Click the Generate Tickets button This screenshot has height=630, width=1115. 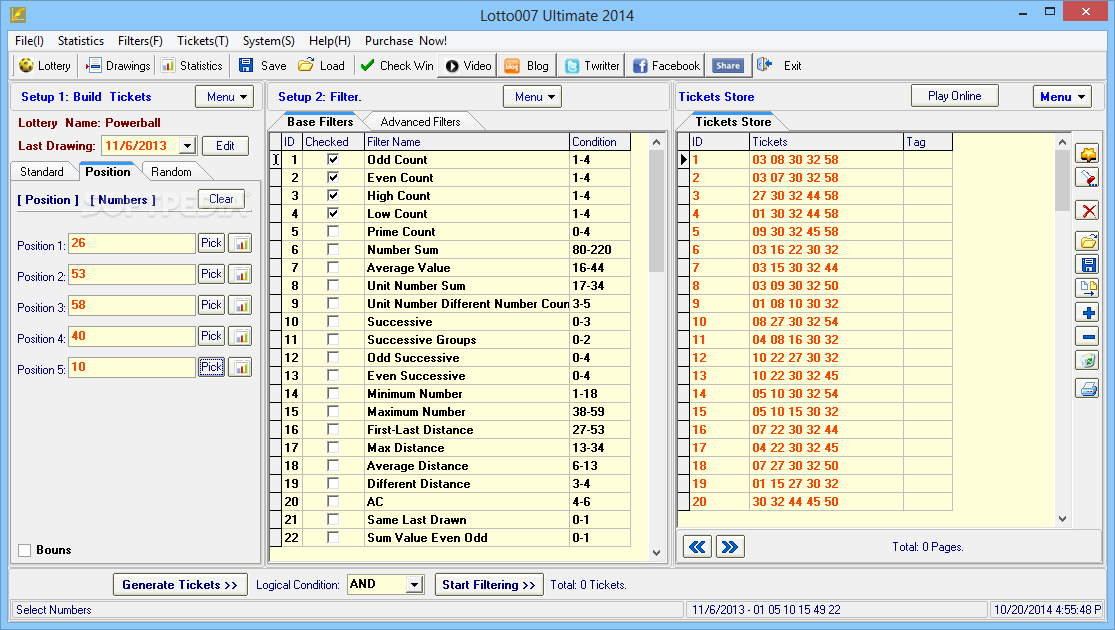[180, 584]
